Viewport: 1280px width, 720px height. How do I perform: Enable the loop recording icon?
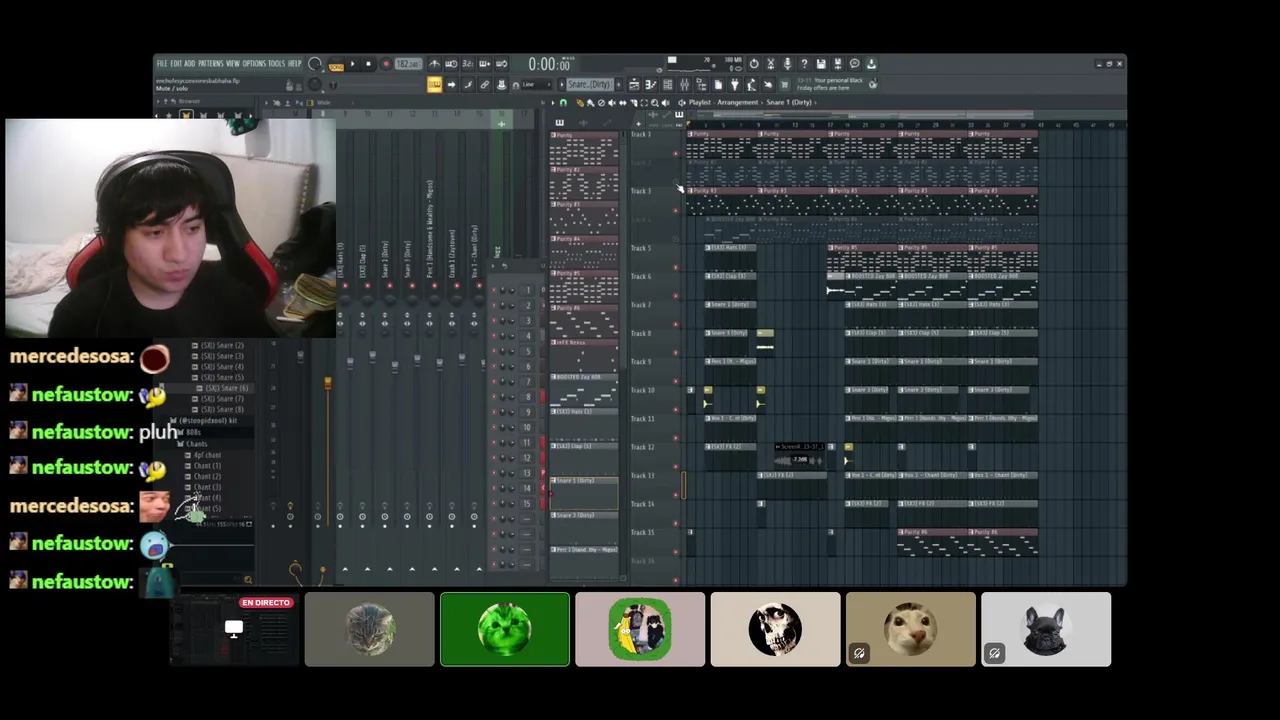coord(501,64)
